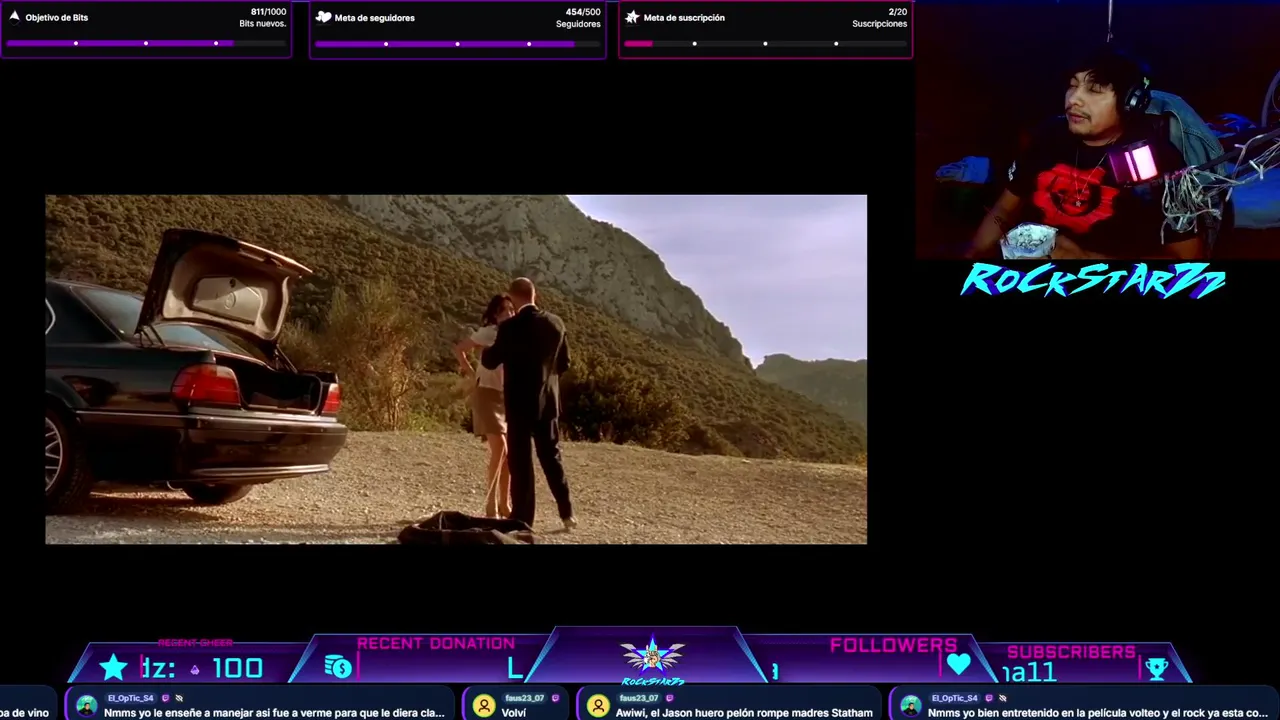Click 'Nmms yo bien entretenido' chat message
Viewport: 1280px width, 720px height.
pos(1098,713)
